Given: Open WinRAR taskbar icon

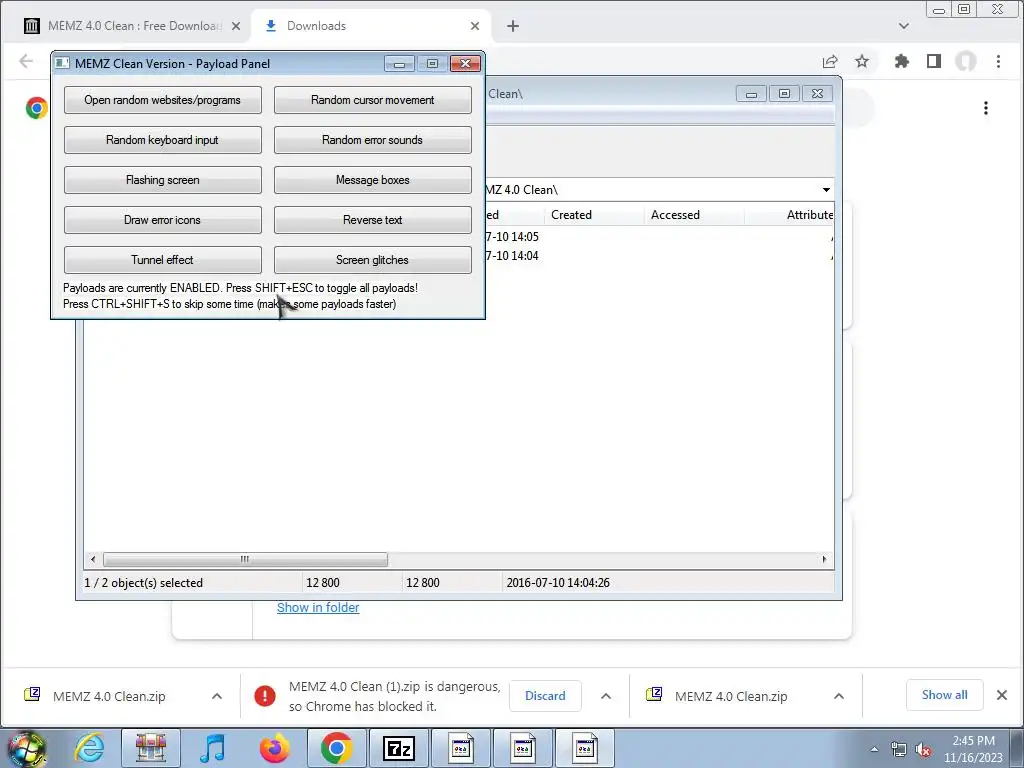Looking at the screenshot, I should pyautogui.click(x=151, y=748).
